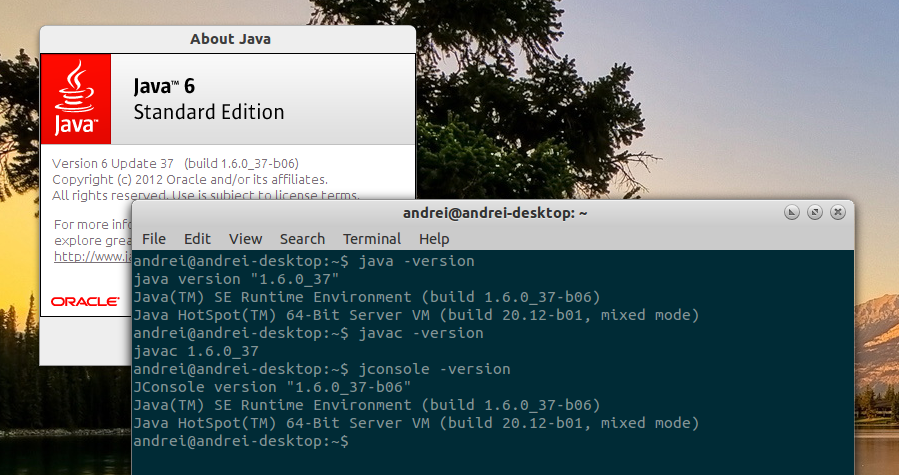The height and width of the screenshot is (475, 899).
Task: Open the Search menu in terminal
Action: click(x=302, y=239)
